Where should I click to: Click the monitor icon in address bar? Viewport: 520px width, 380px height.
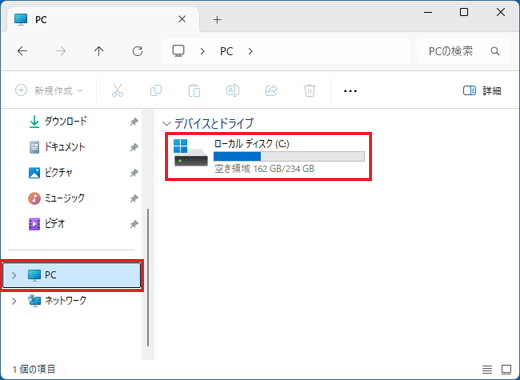click(178, 51)
